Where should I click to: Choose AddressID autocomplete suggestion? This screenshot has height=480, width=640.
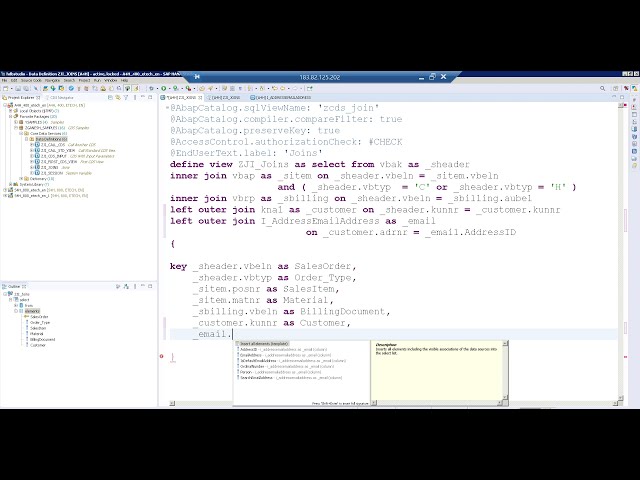point(249,349)
